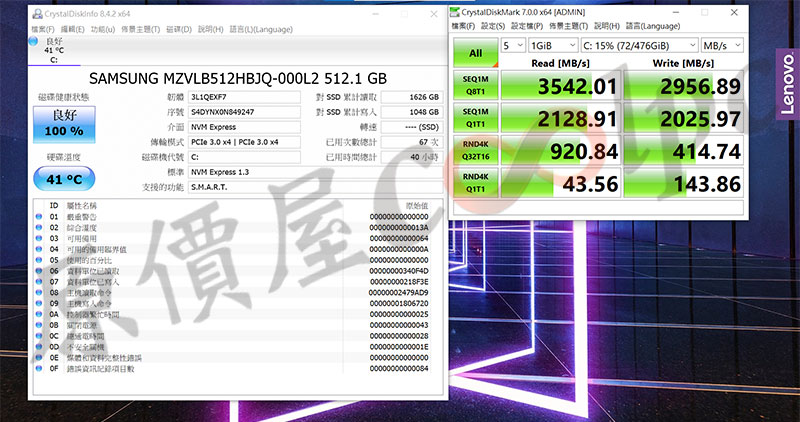Run the SEQ1M Q1T1 test button
Screen dimensions: 800x422
pyautogui.click(x=476, y=117)
